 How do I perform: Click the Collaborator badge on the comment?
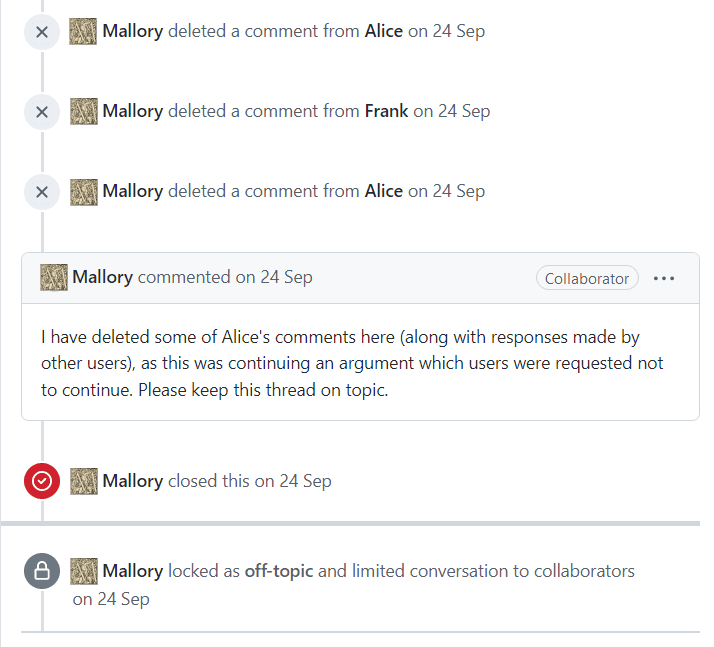click(x=587, y=279)
